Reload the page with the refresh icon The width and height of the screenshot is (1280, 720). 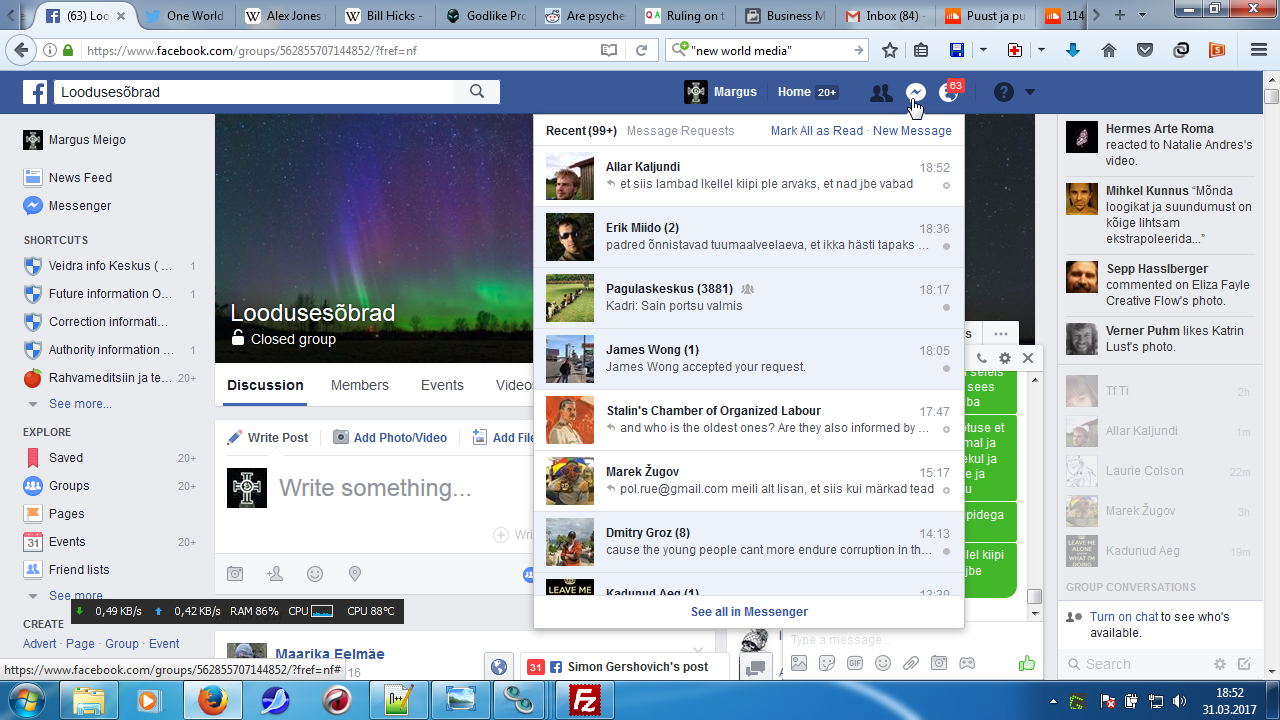[x=642, y=50]
